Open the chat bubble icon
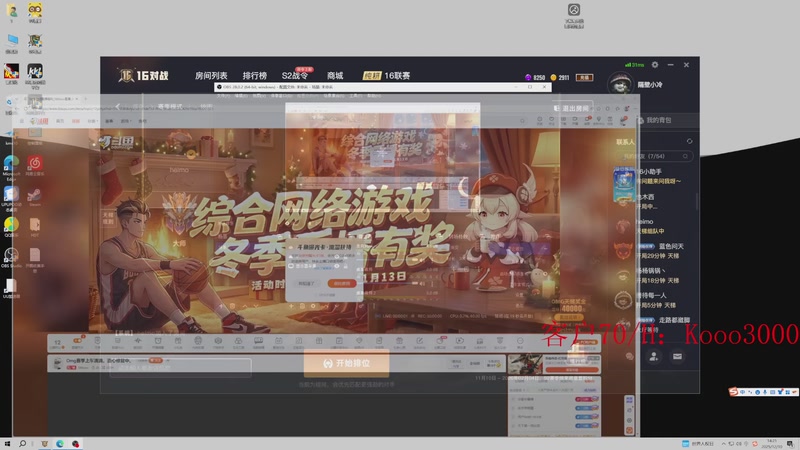The image size is (800, 450). [630, 357]
